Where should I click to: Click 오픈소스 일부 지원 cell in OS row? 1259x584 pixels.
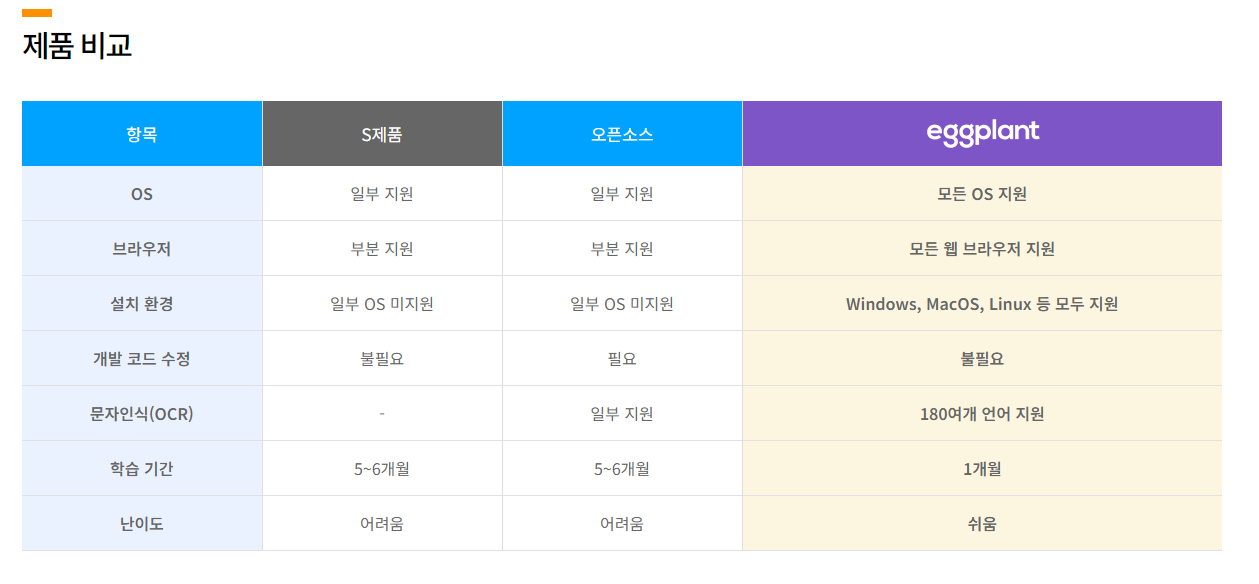click(x=622, y=194)
